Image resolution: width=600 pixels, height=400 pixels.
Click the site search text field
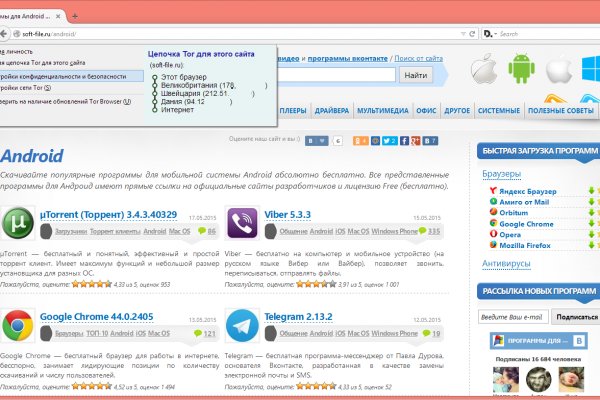(x=337, y=75)
